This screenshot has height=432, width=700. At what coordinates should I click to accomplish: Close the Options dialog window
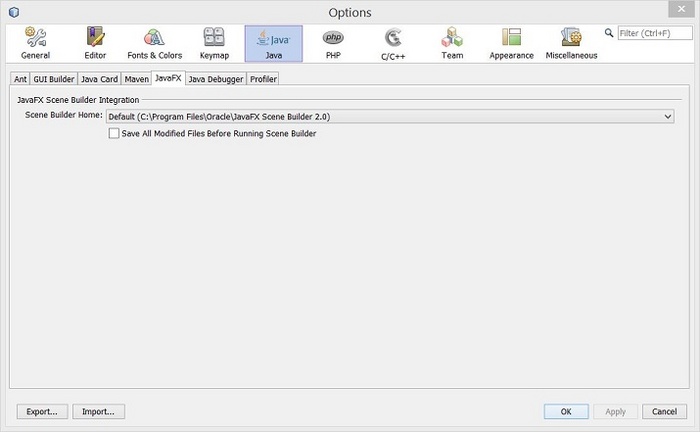click(x=681, y=9)
